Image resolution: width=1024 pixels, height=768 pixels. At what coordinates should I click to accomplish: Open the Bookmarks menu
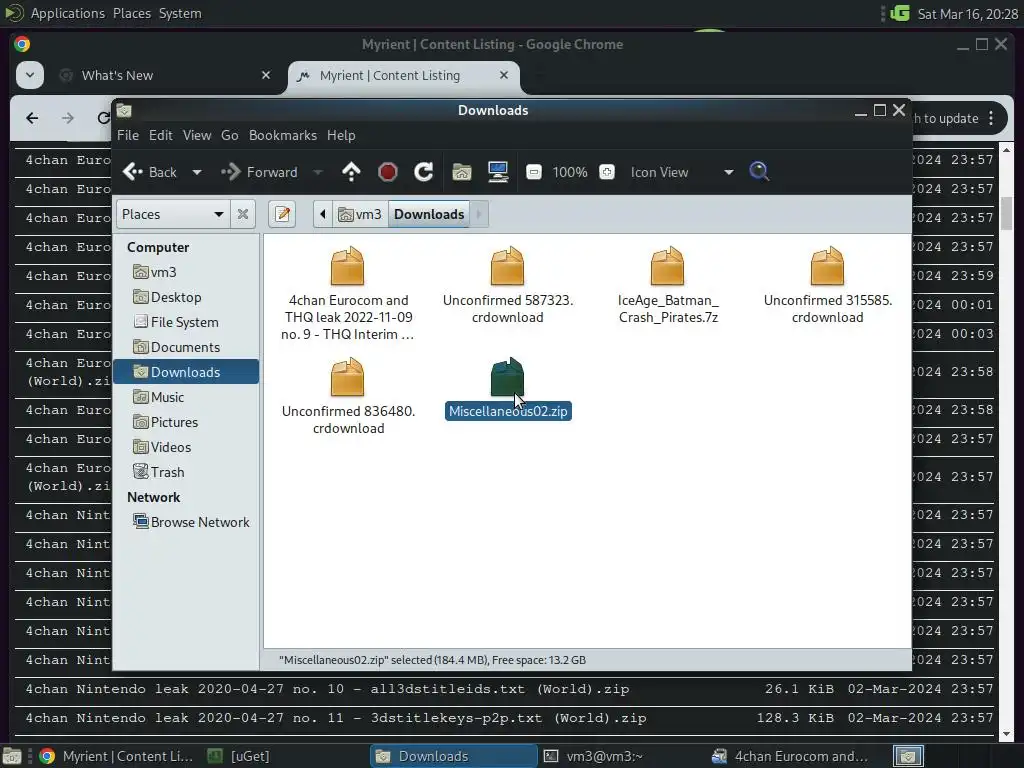[283, 135]
